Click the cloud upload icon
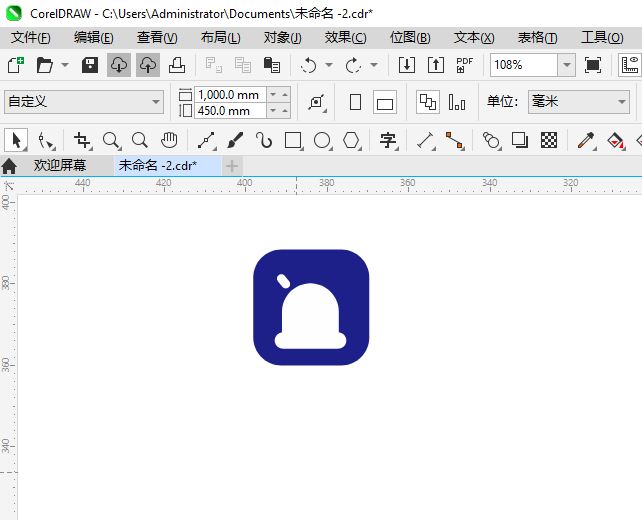 (x=148, y=65)
